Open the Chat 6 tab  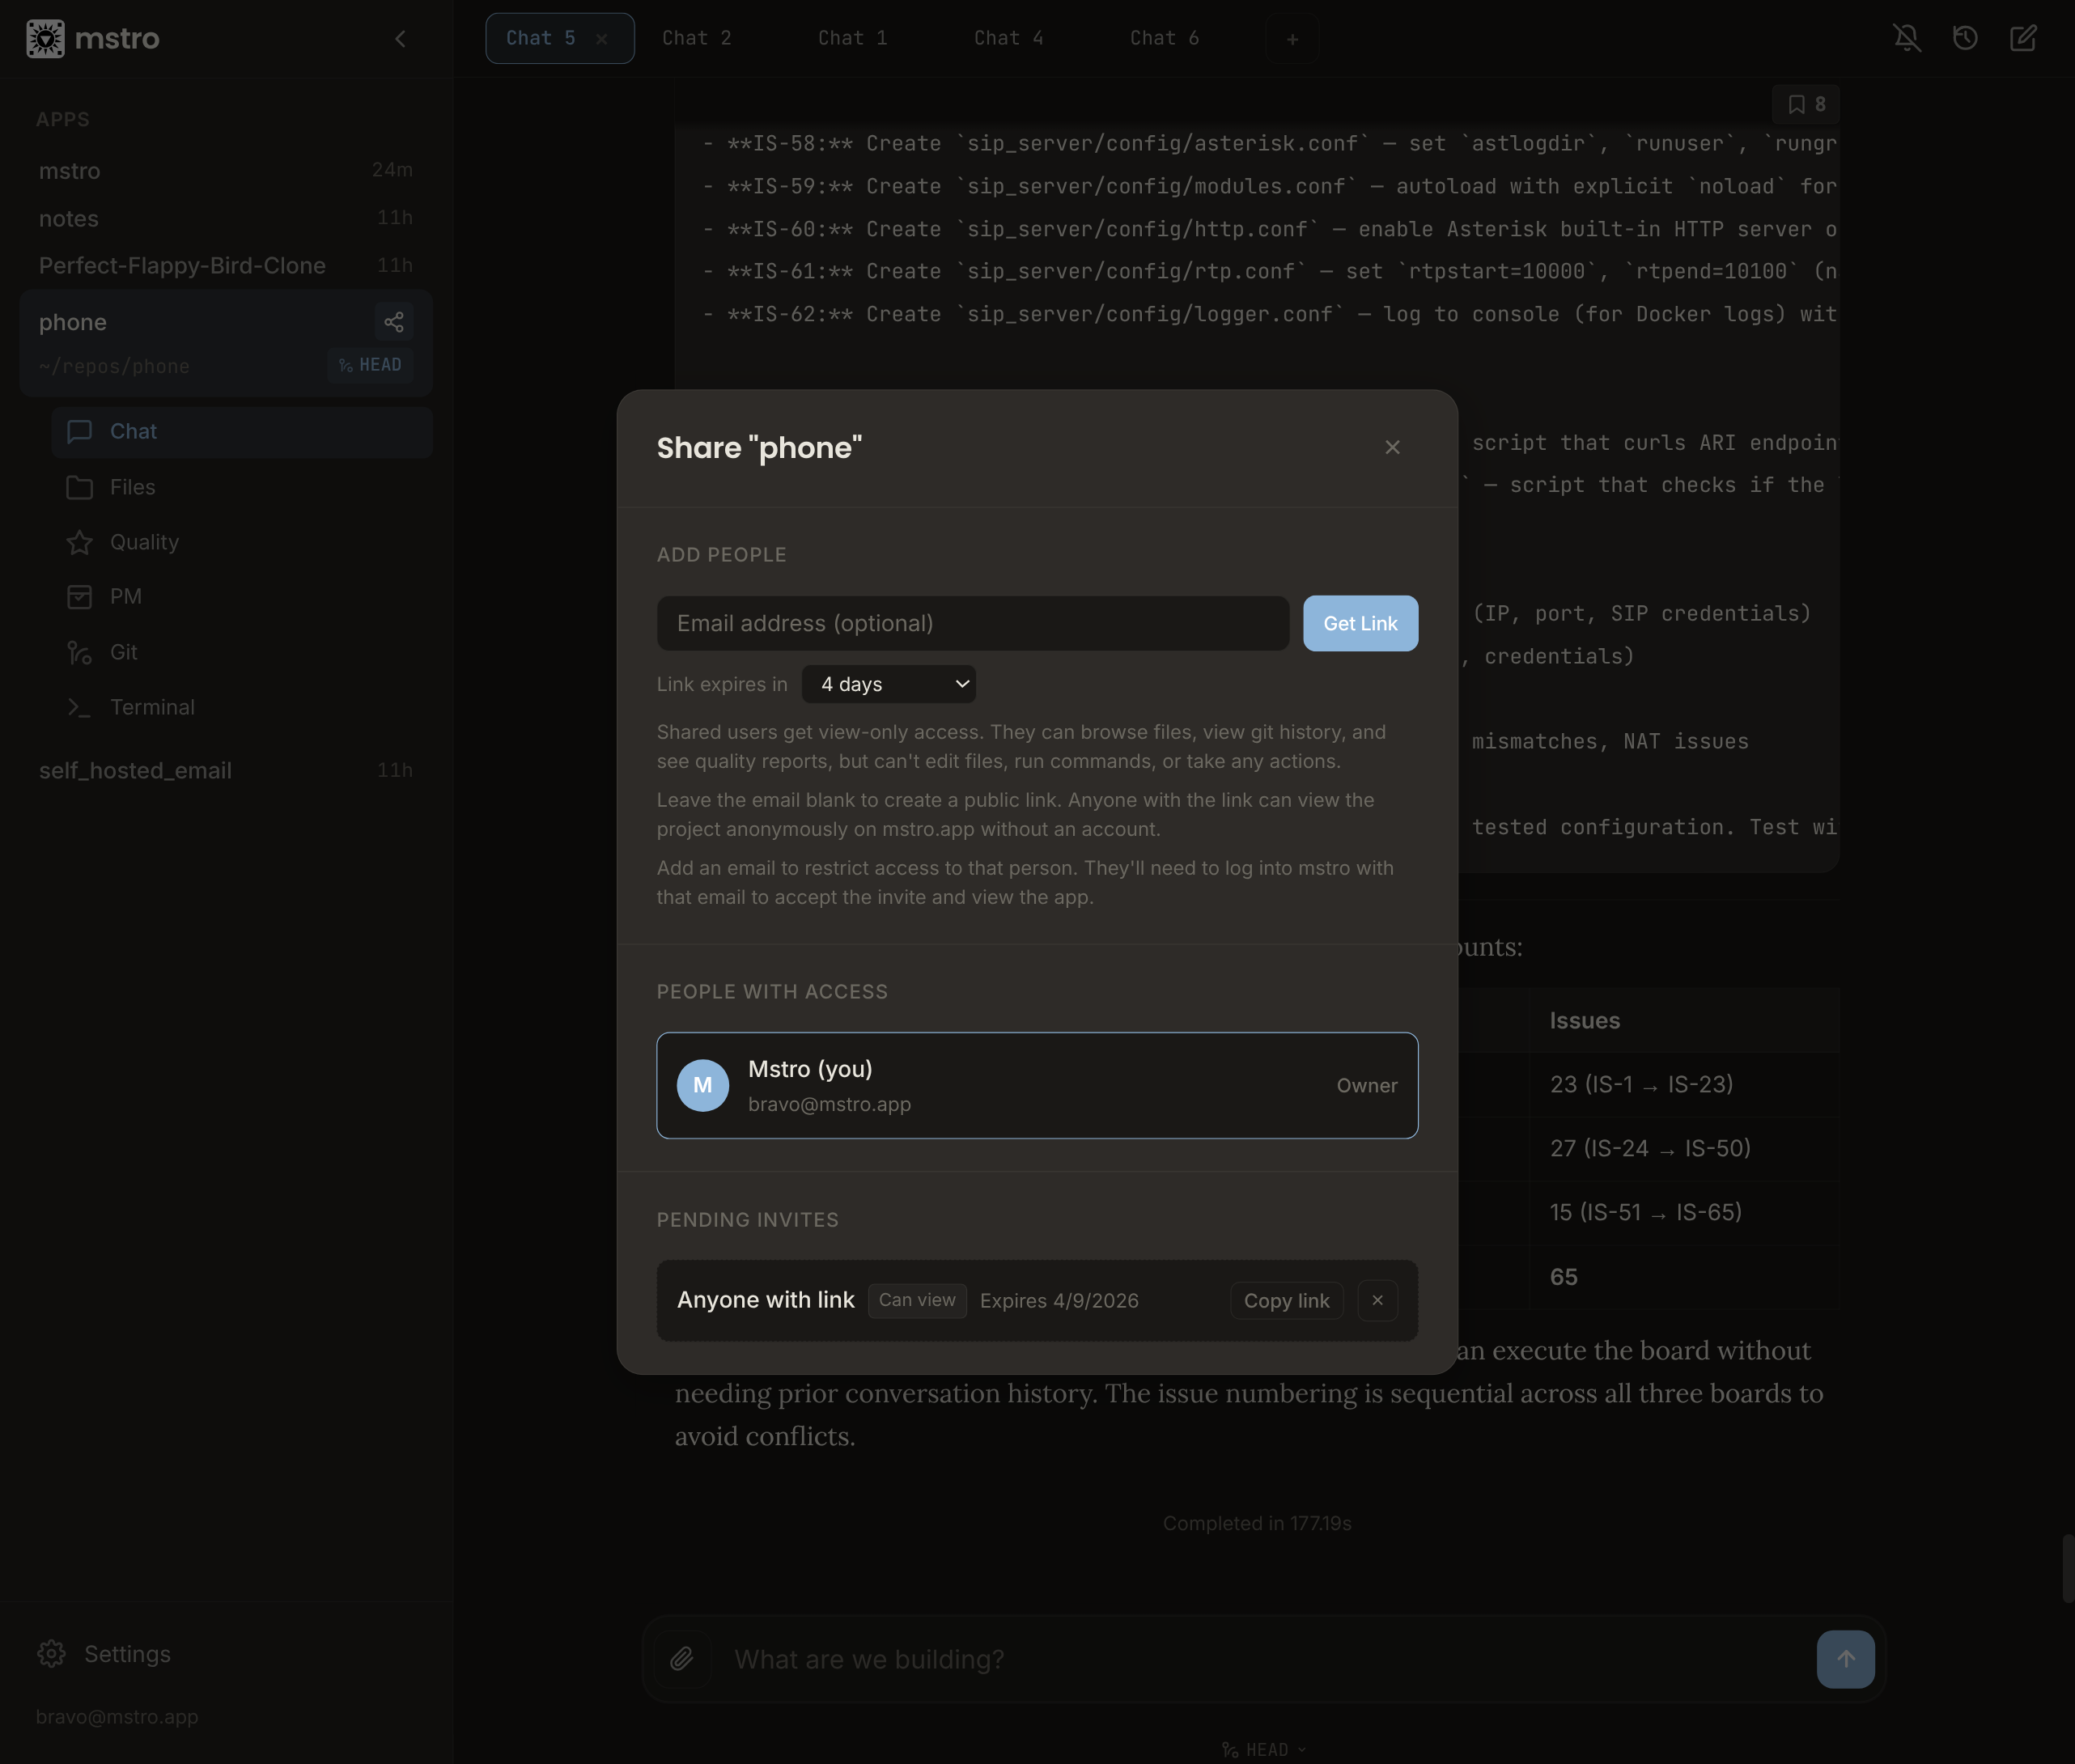point(1164,38)
